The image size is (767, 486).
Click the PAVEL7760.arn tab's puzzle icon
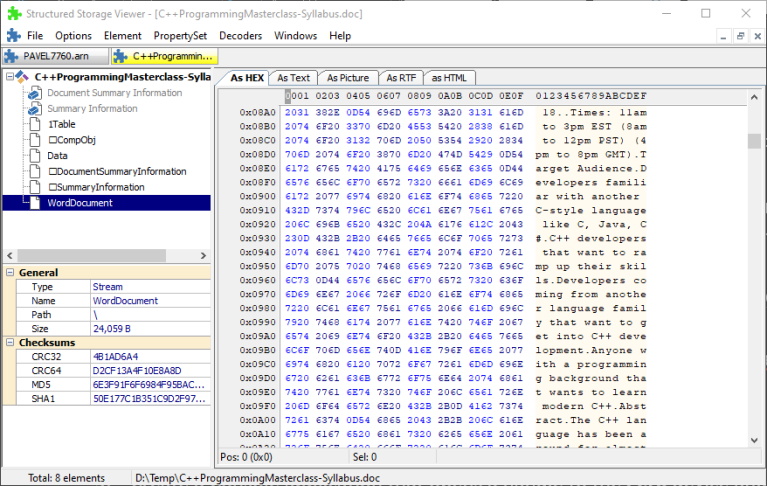point(12,57)
